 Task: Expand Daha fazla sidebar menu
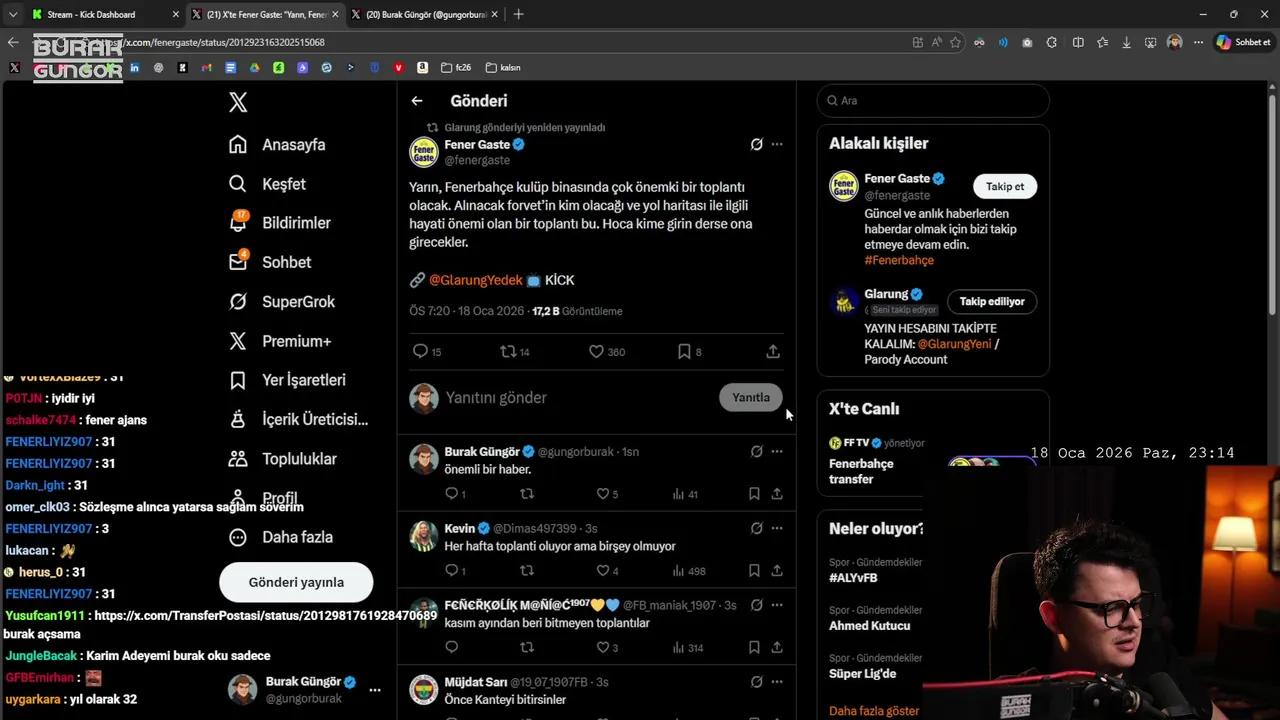pos(281,537)
